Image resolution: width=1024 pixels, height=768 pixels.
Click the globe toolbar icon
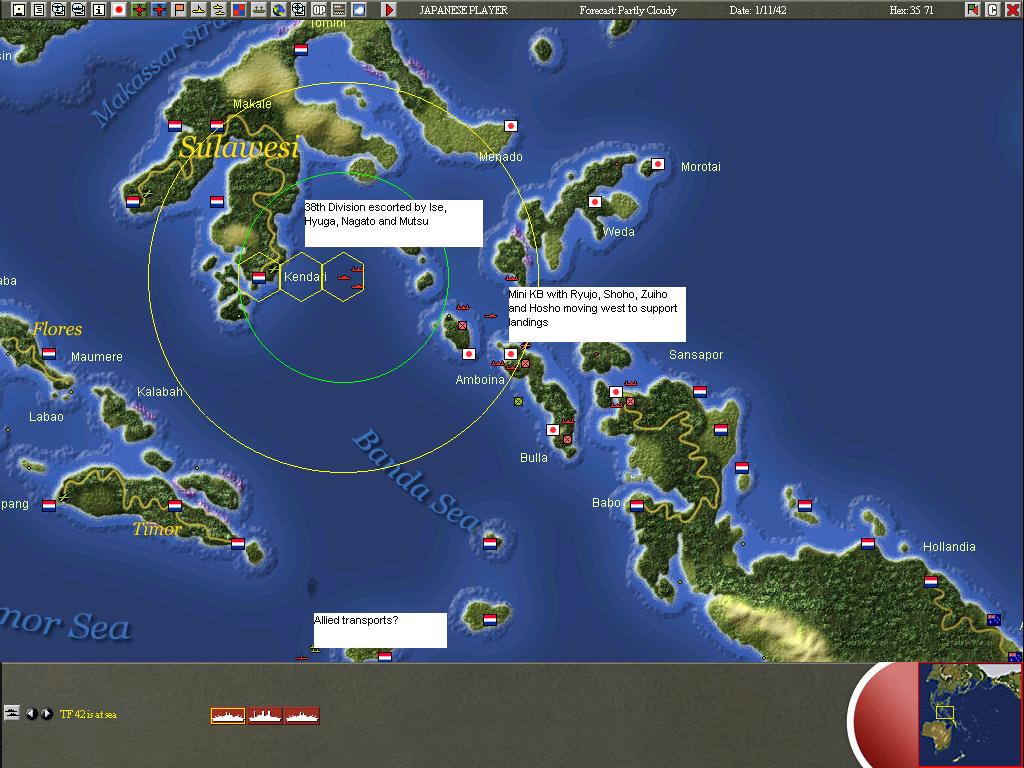click(279, 9)
